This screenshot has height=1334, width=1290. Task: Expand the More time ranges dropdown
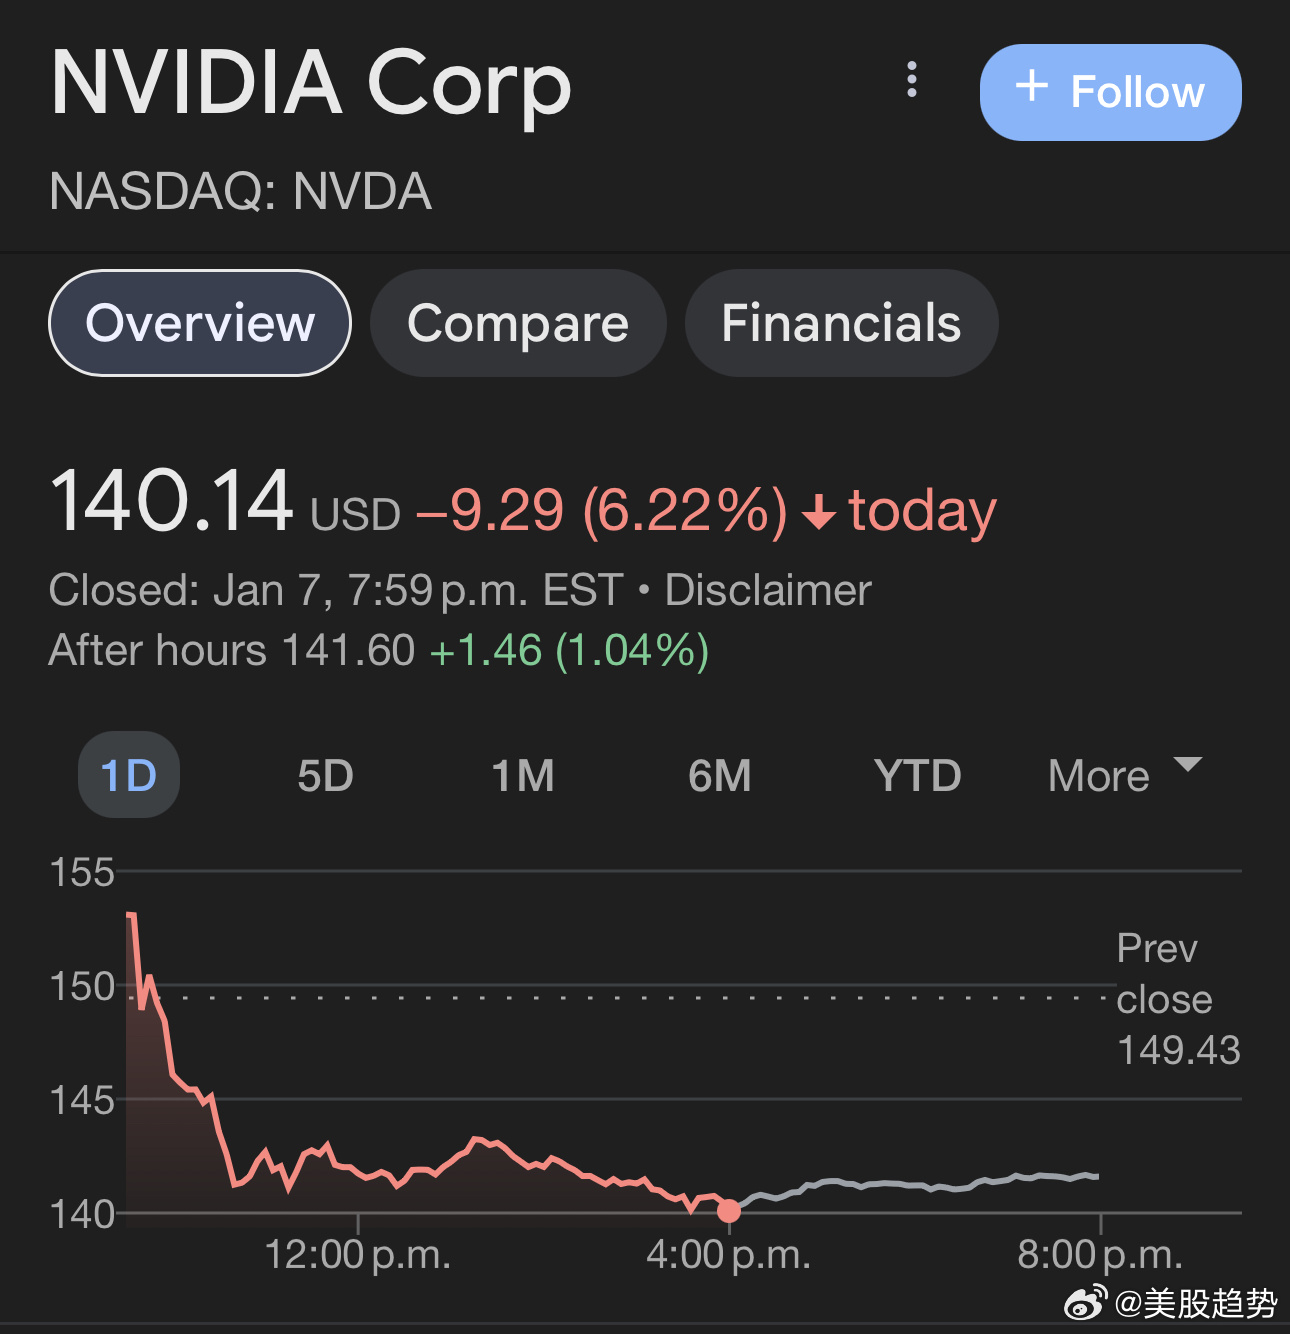[1125, 775]
